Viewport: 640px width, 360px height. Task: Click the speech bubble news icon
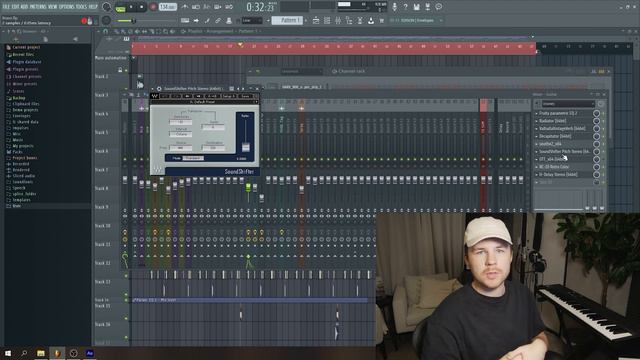point(439,7)
